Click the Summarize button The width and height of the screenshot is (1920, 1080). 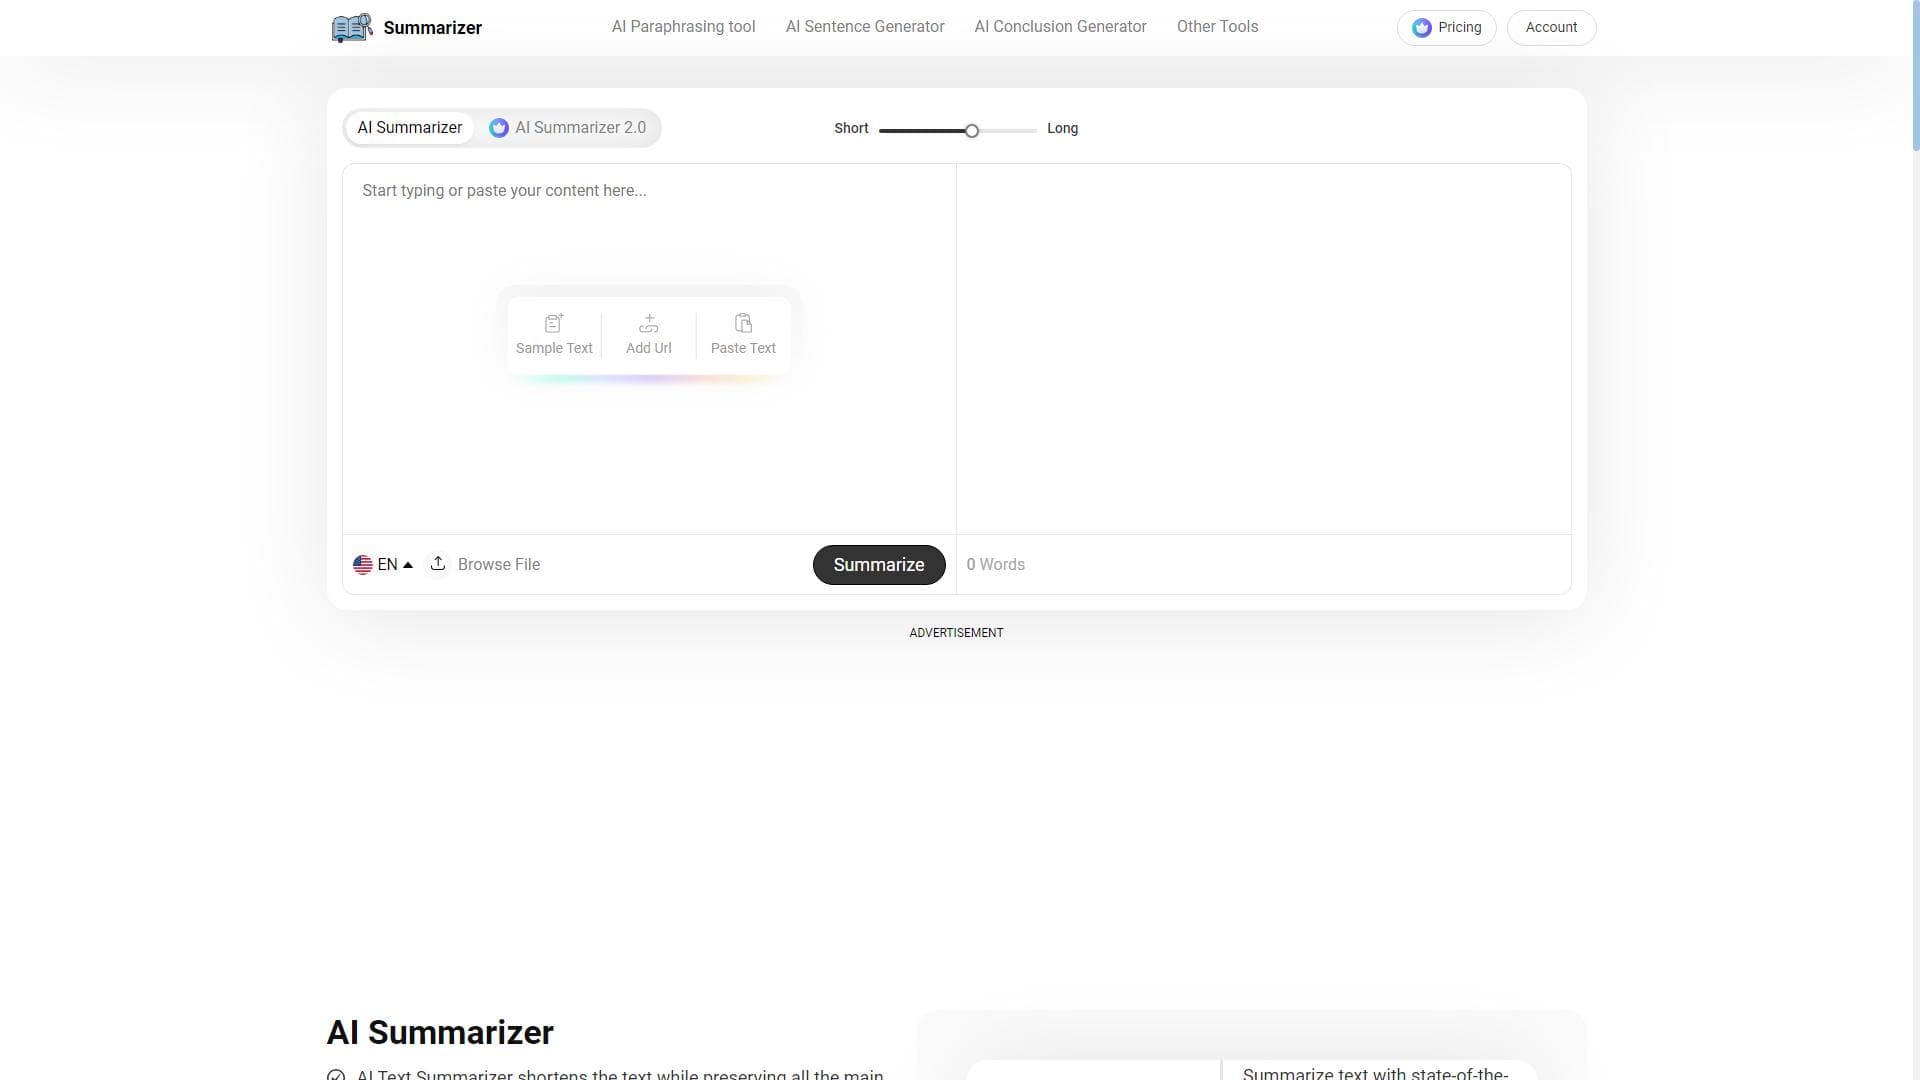coord(878,564)
